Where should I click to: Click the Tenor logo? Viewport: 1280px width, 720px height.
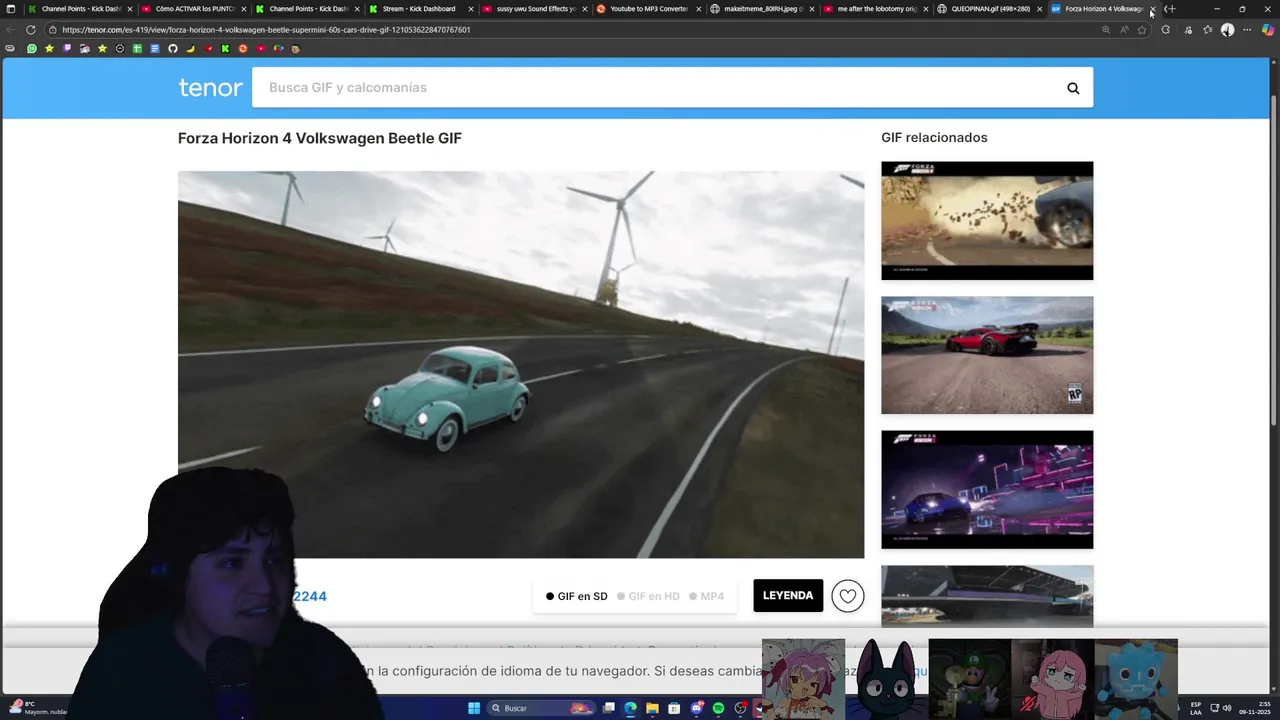pyautogui.click(x=210, y=88)
